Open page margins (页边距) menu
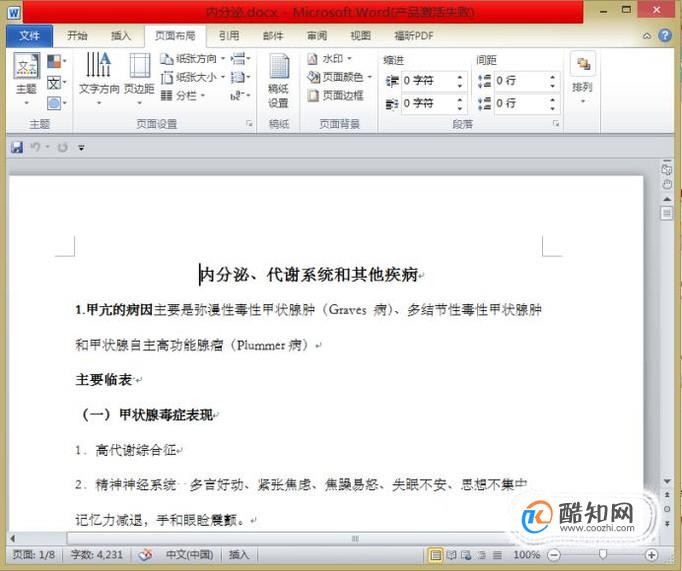The height and width of the screenshot is (571, 682). [x=139, y=79]
